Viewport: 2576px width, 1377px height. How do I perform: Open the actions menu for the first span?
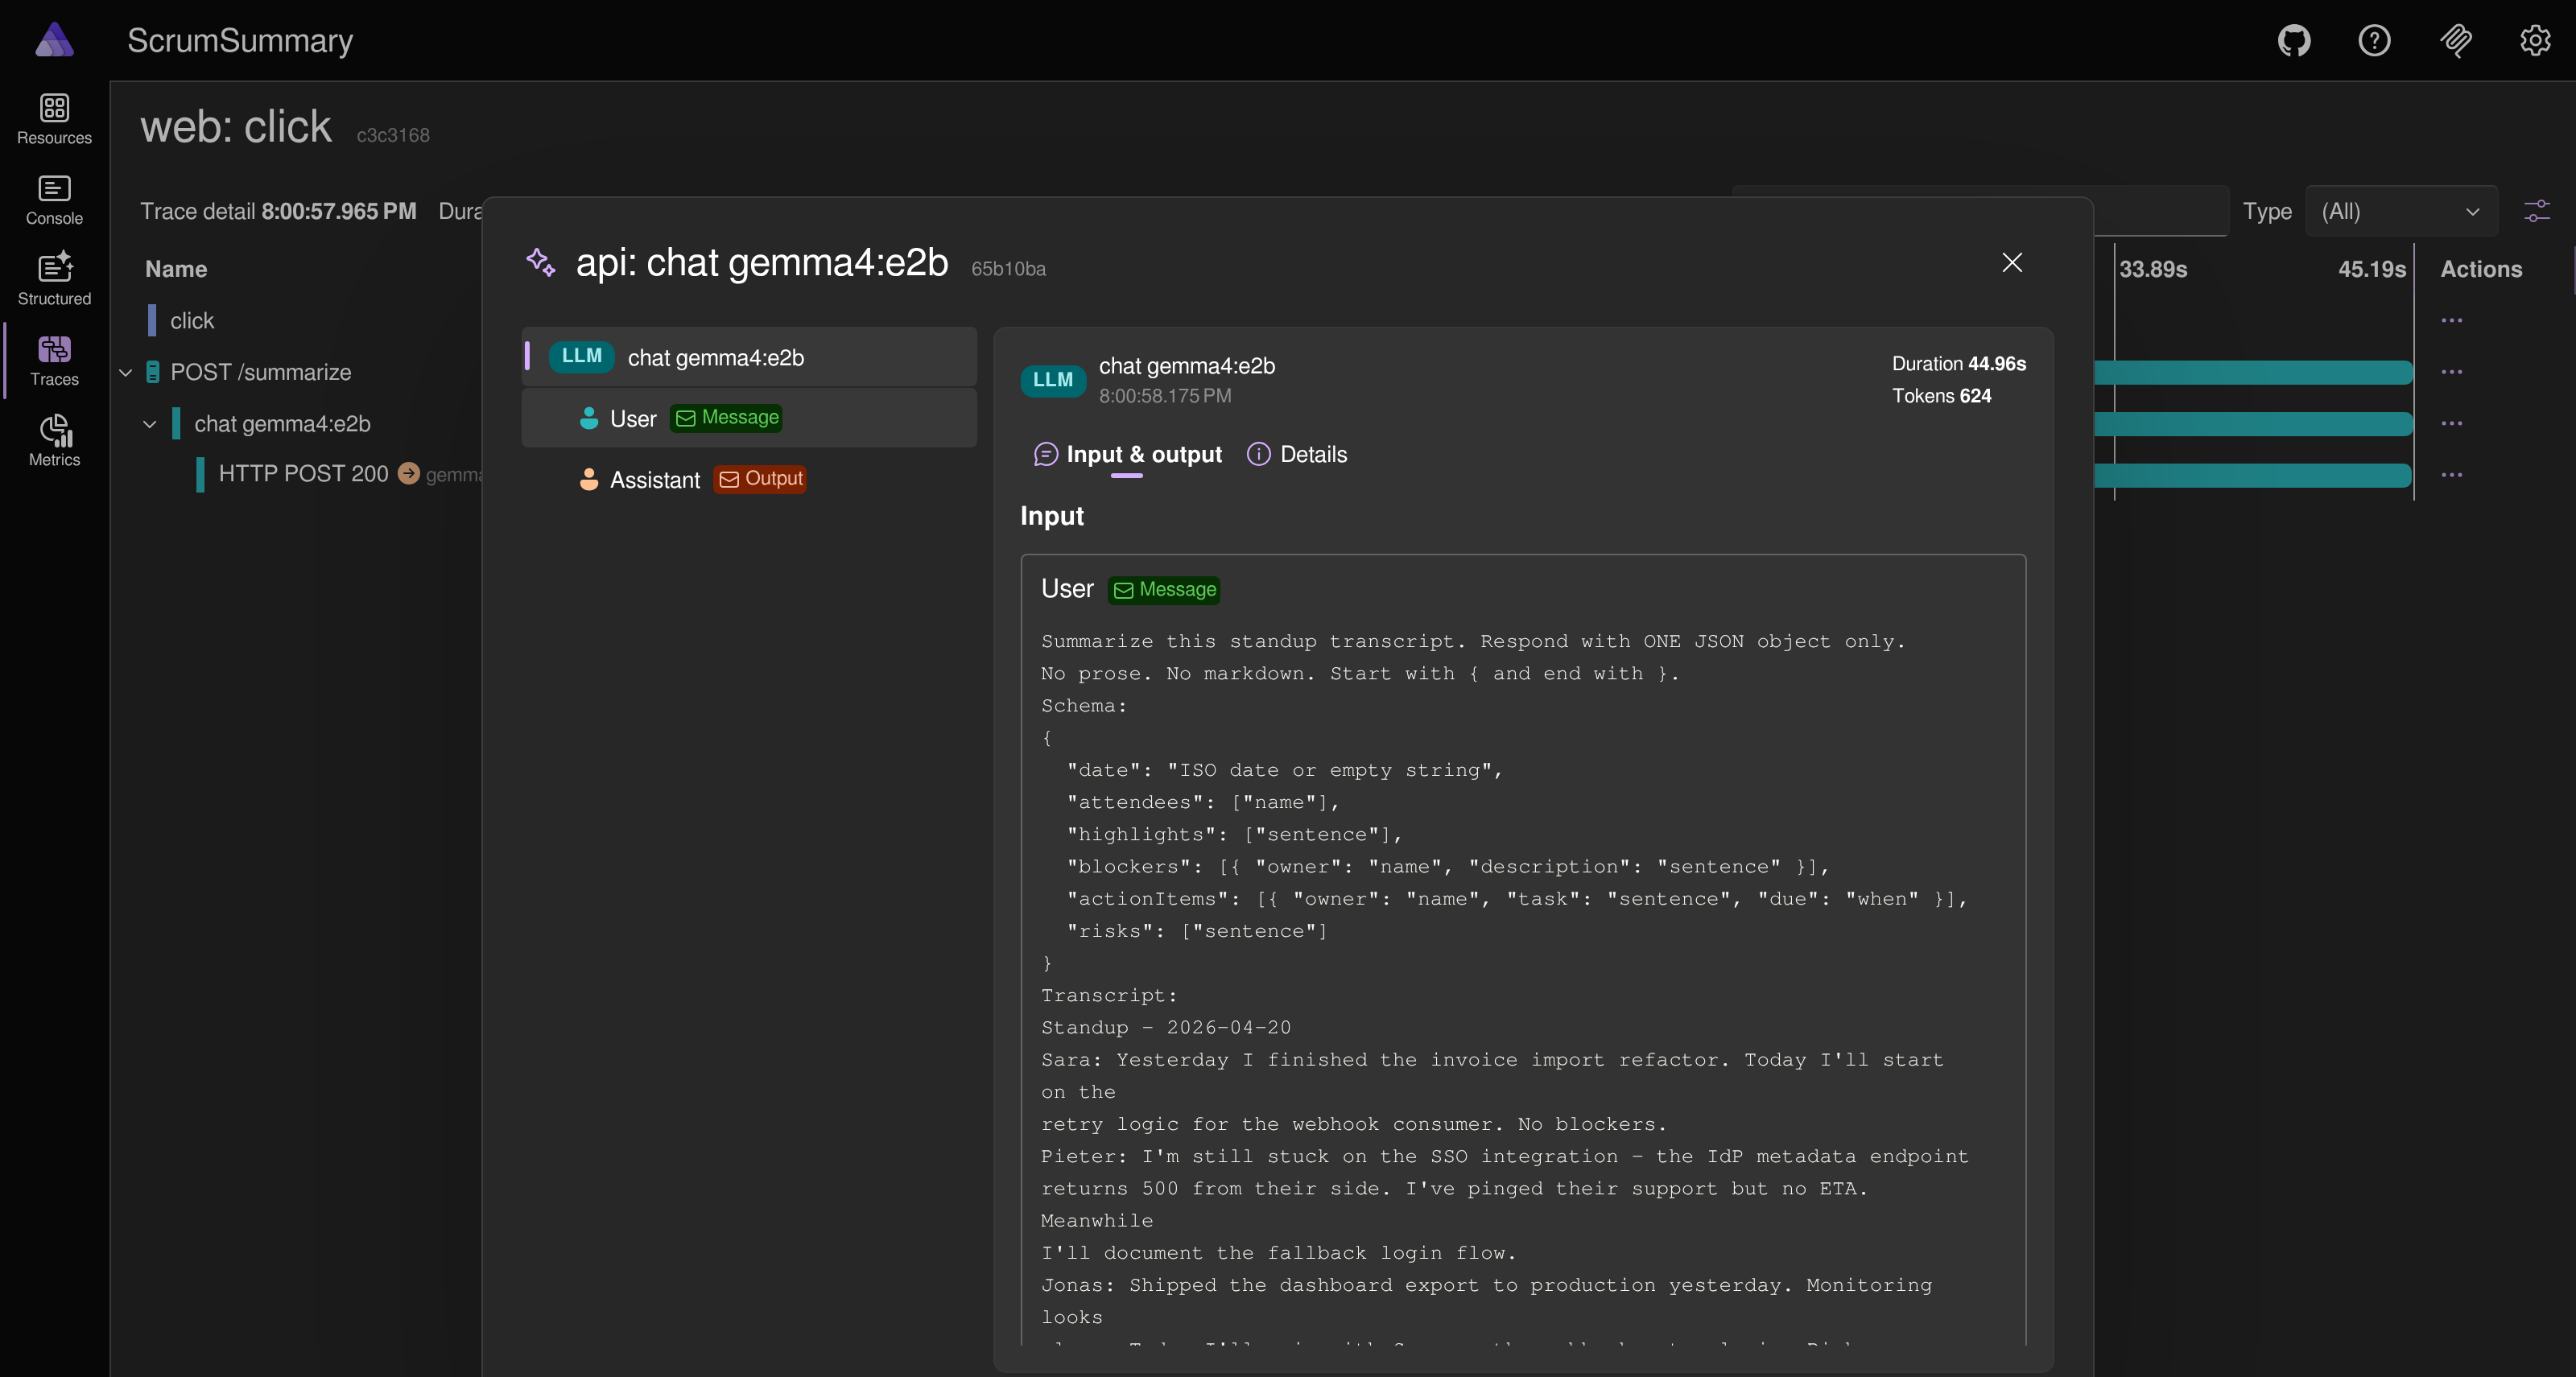2453,320
